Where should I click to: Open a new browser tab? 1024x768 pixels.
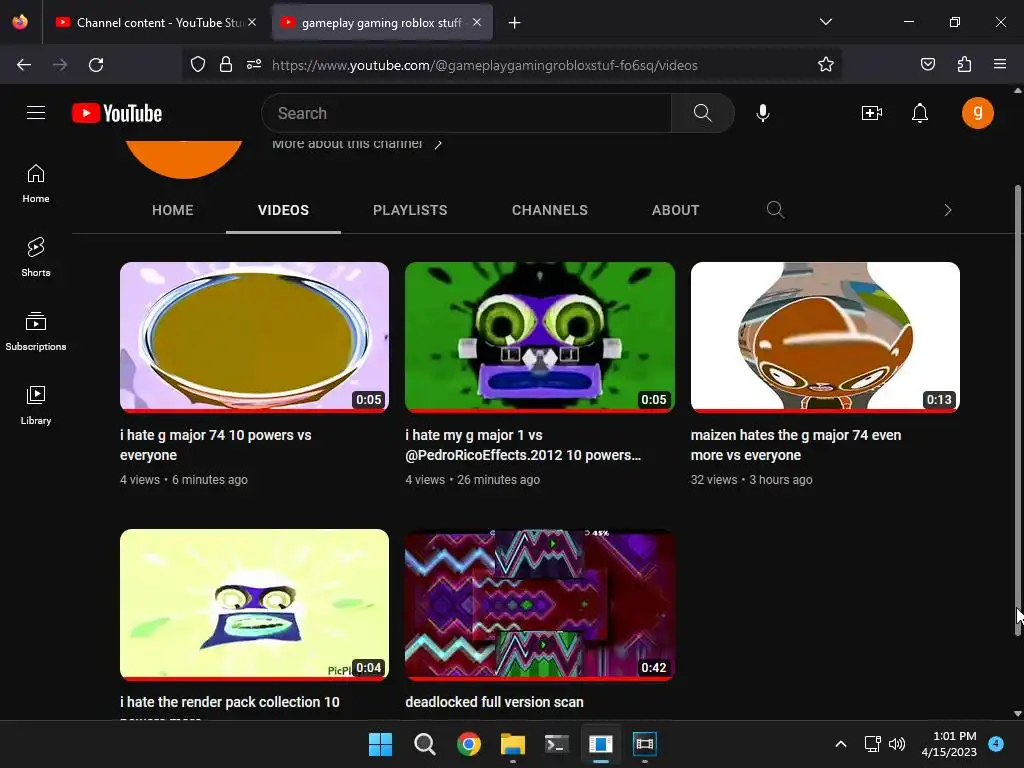tap(515, 23)
